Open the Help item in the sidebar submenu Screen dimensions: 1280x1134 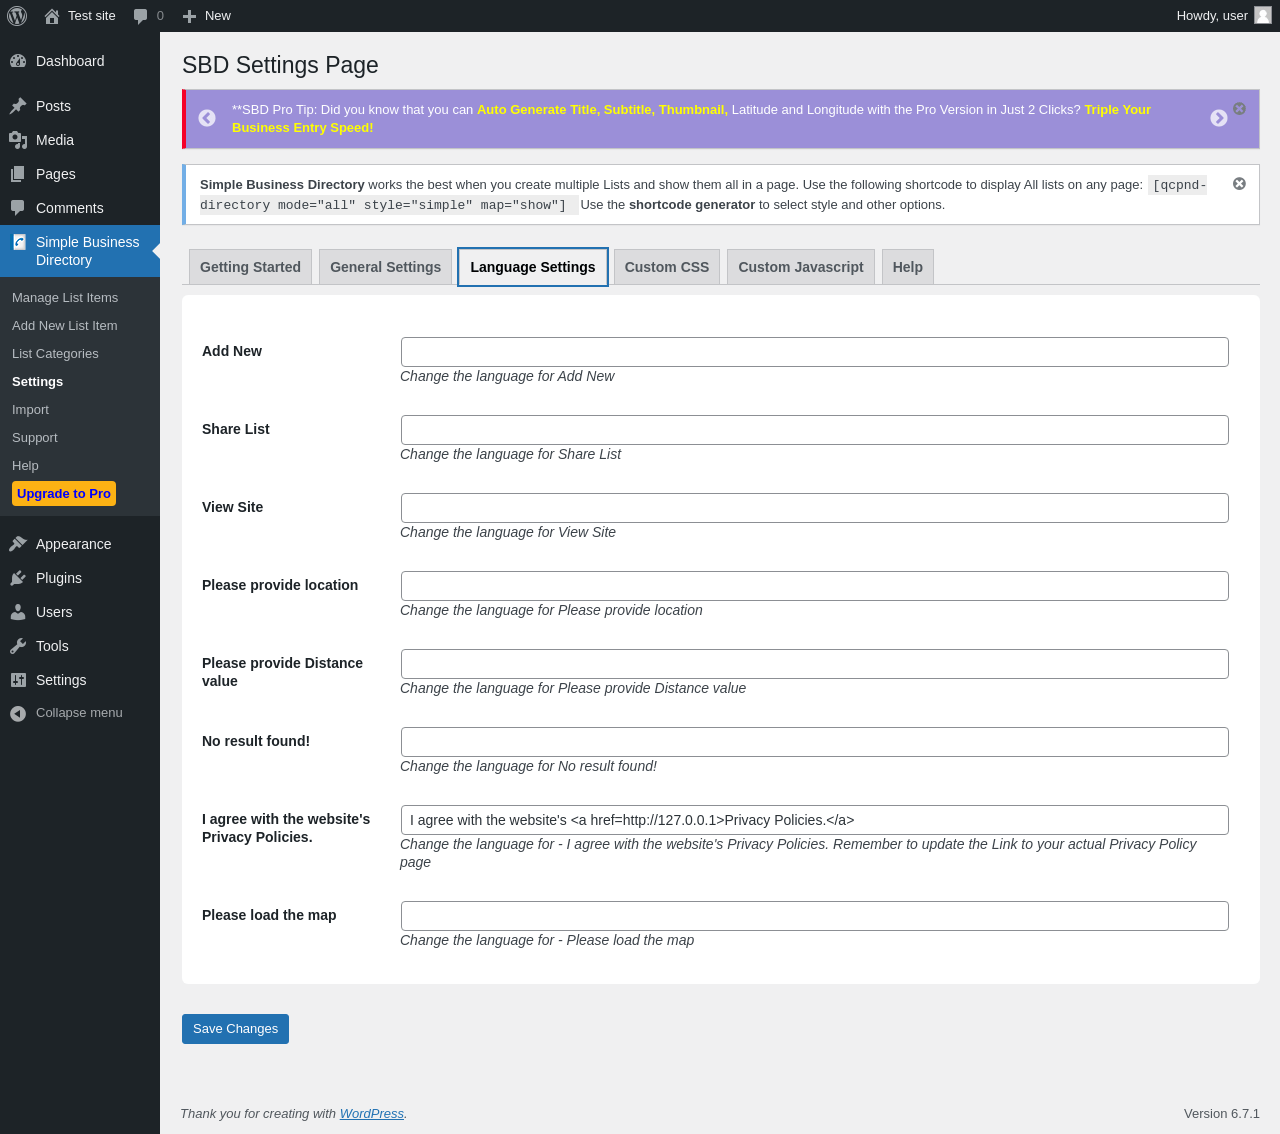[25, 466]
